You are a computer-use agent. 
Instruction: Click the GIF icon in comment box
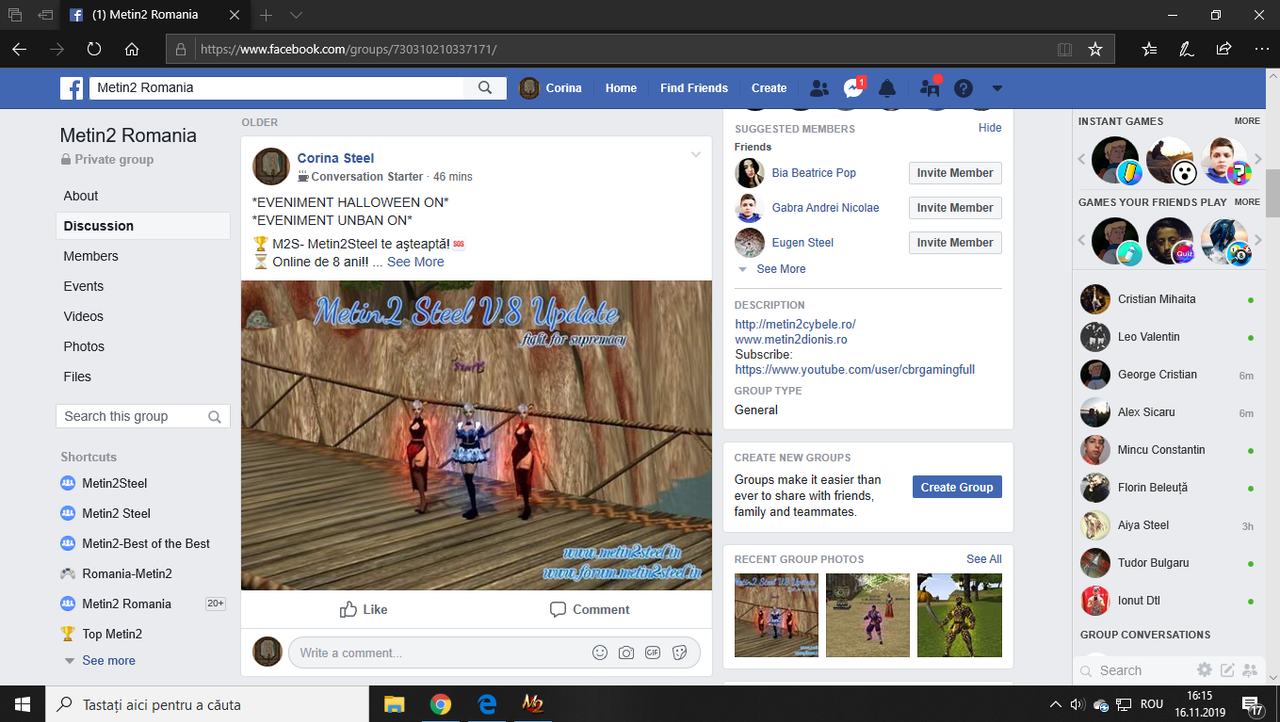[653, 653]
